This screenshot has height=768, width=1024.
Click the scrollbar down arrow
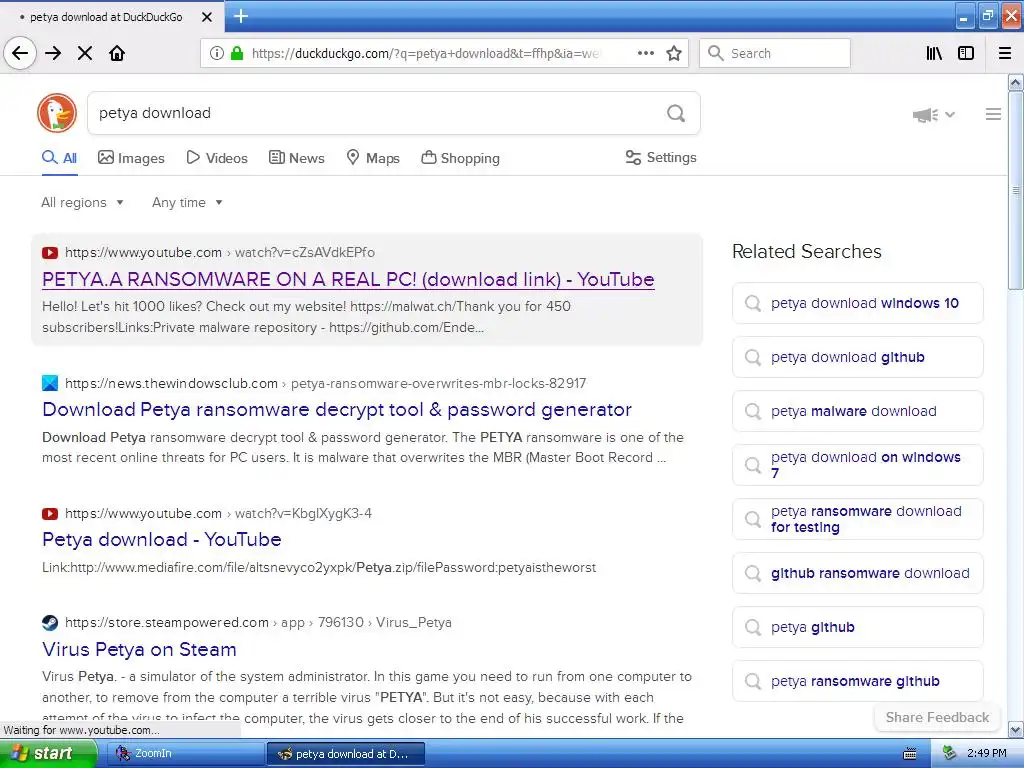(x=1016, y=729)
